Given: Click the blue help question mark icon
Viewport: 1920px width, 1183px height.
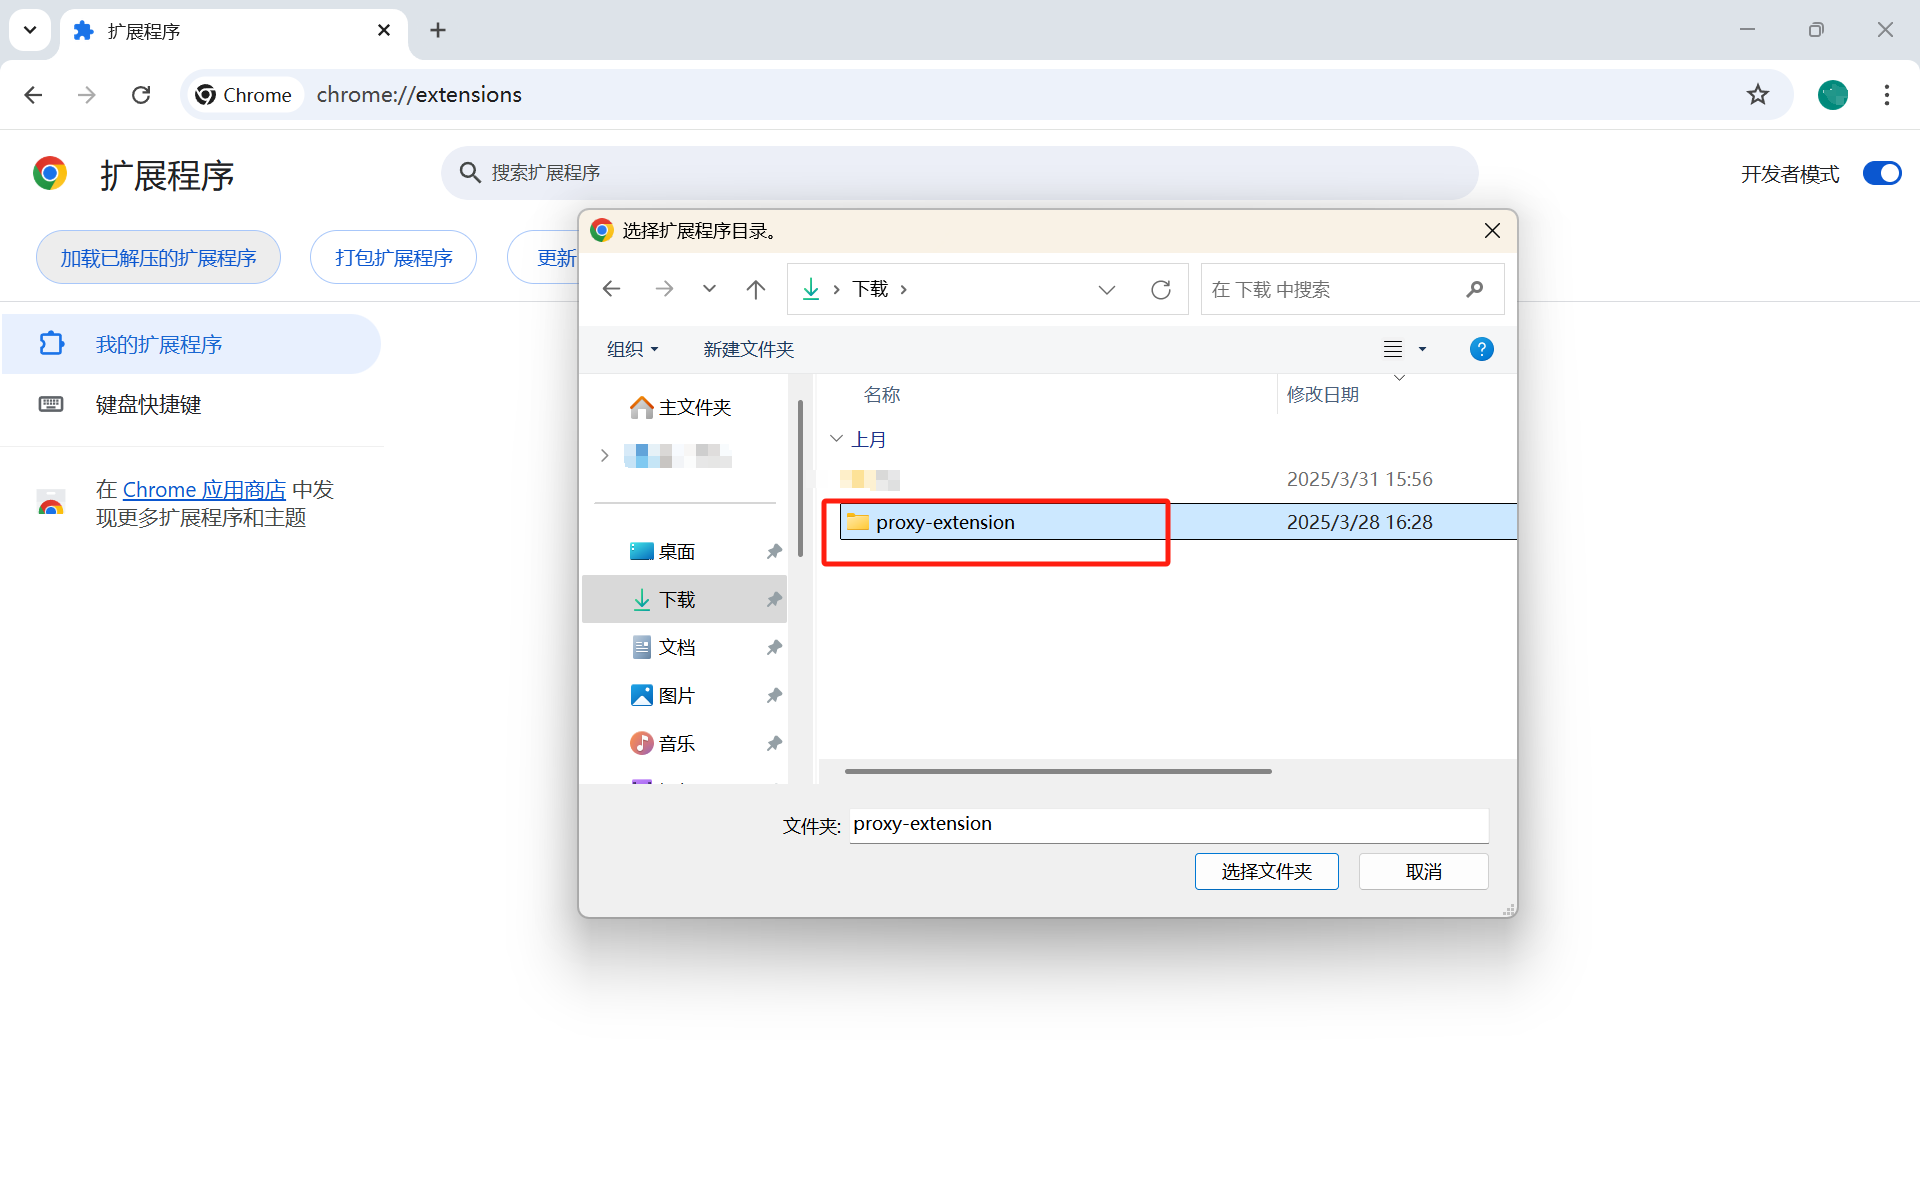Looking at the screenshot, I should point(1481,349).
